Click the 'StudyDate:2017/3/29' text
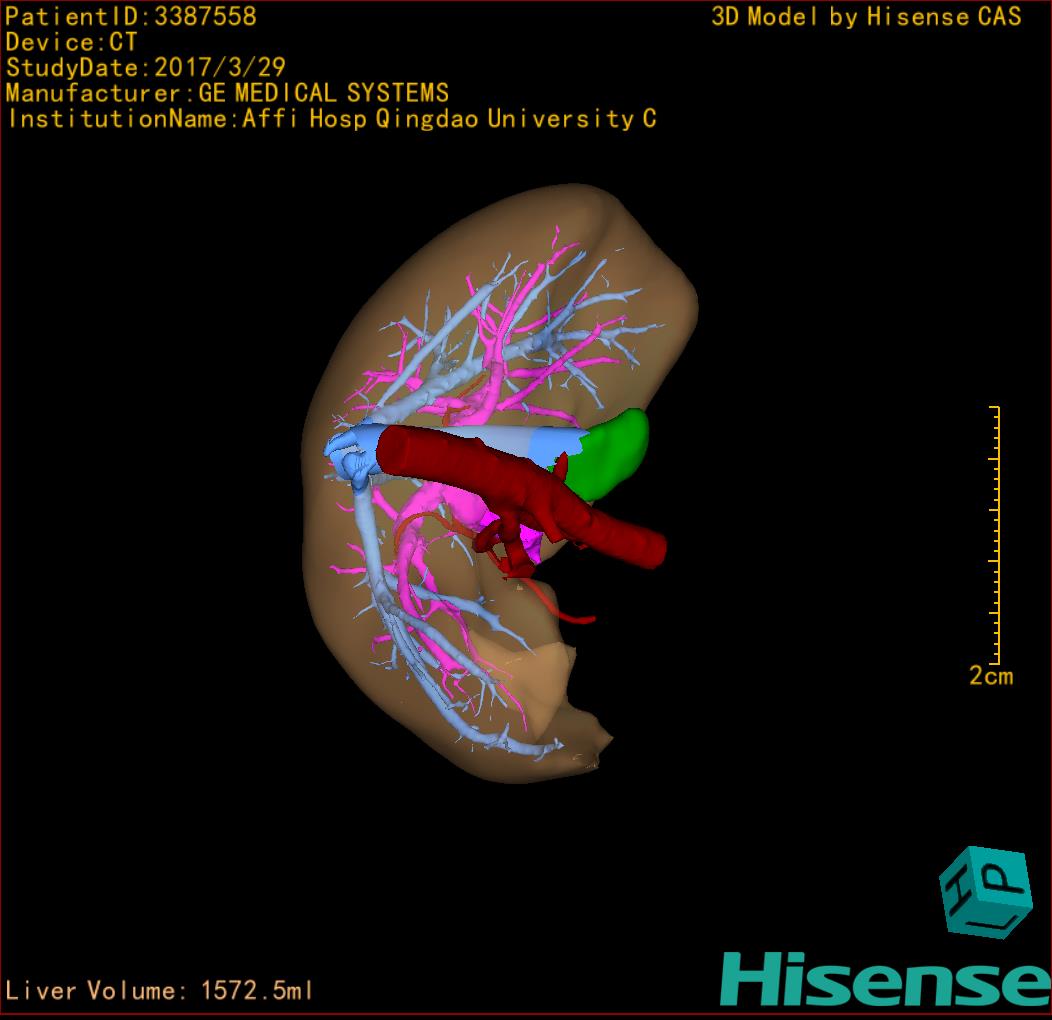The width and height of the screenshot is (1052, 1020). click(146, 67)
